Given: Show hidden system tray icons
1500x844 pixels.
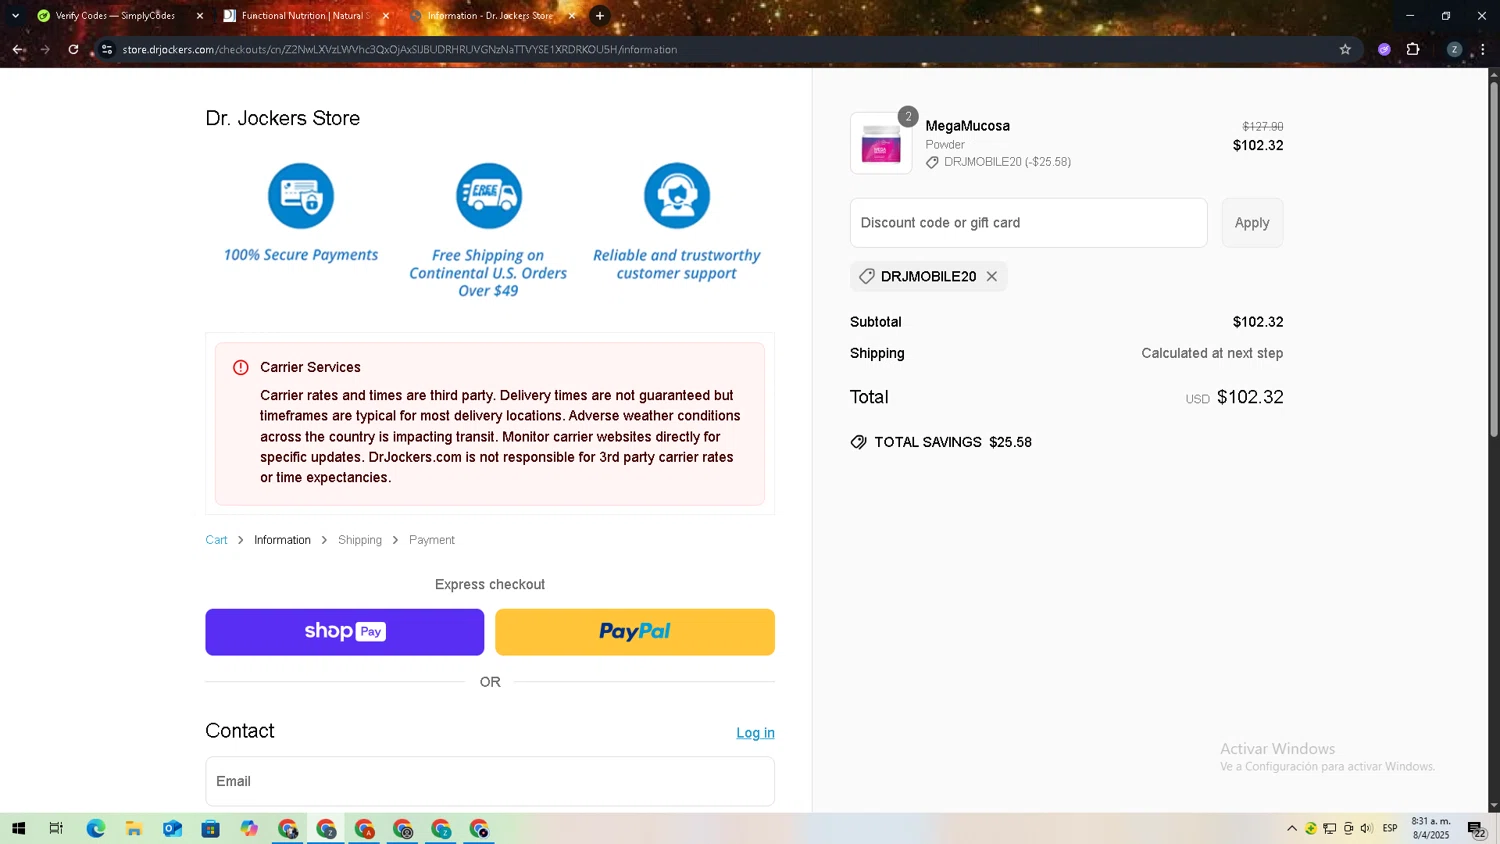Looking at the screenshot, I should (x=1292, y=828).
